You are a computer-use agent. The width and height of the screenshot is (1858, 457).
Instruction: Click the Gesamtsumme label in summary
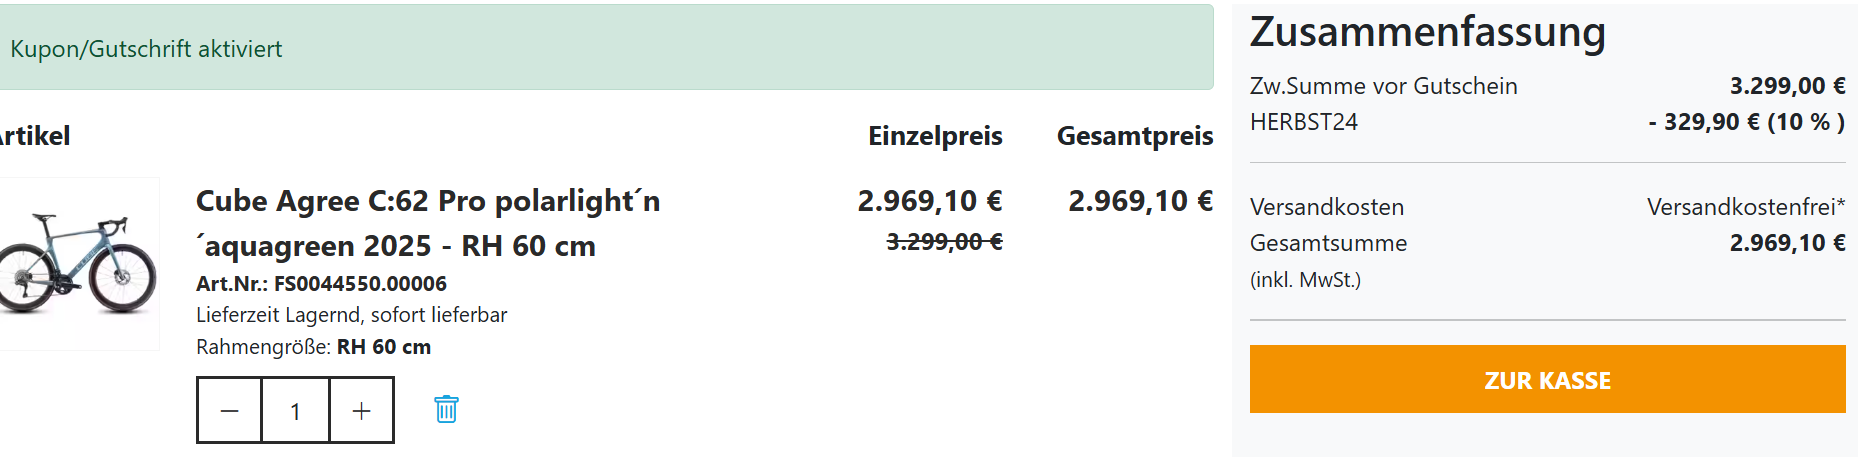point(1328,243)
